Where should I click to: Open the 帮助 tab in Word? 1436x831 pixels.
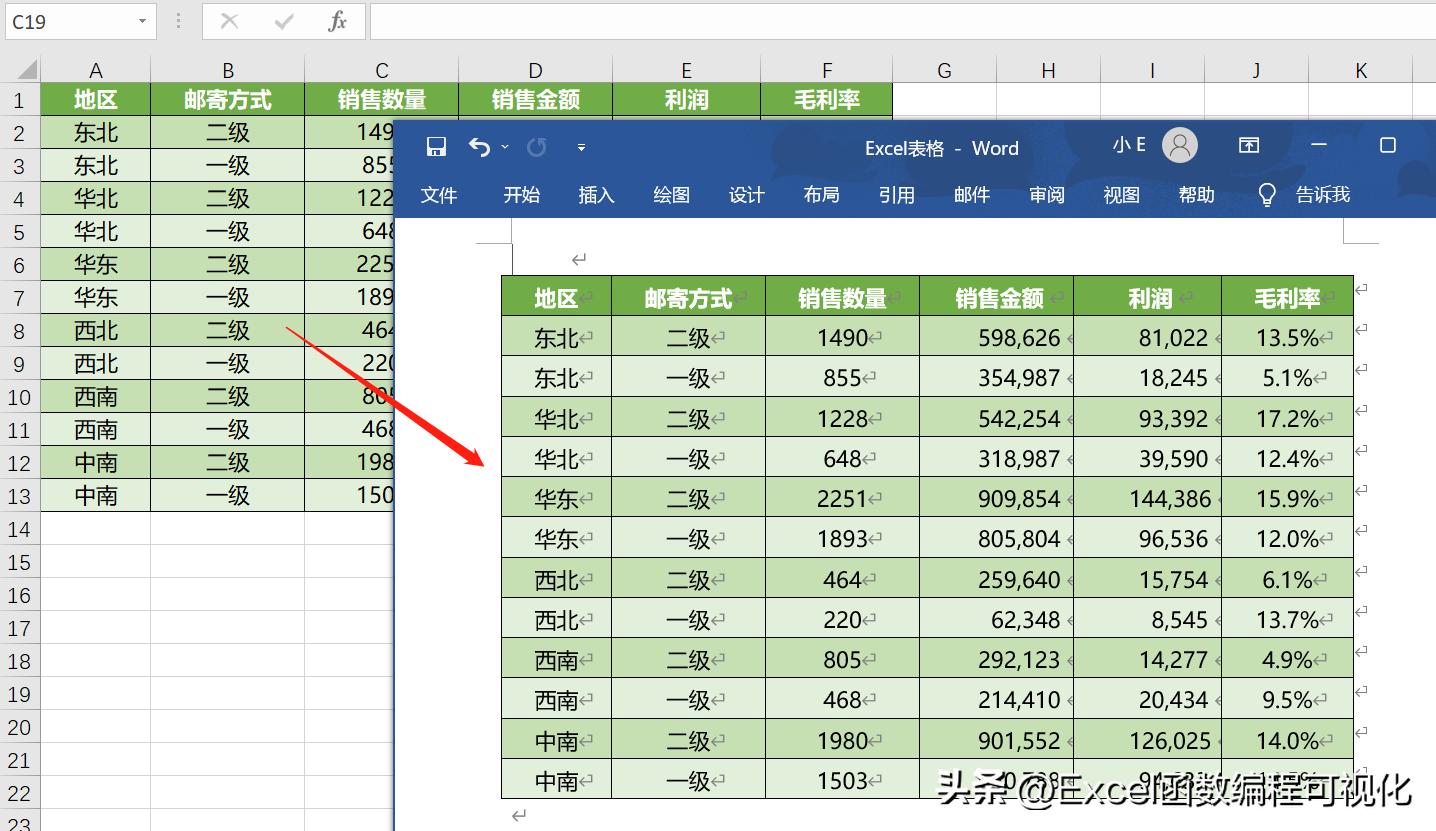coord(1196,195)
